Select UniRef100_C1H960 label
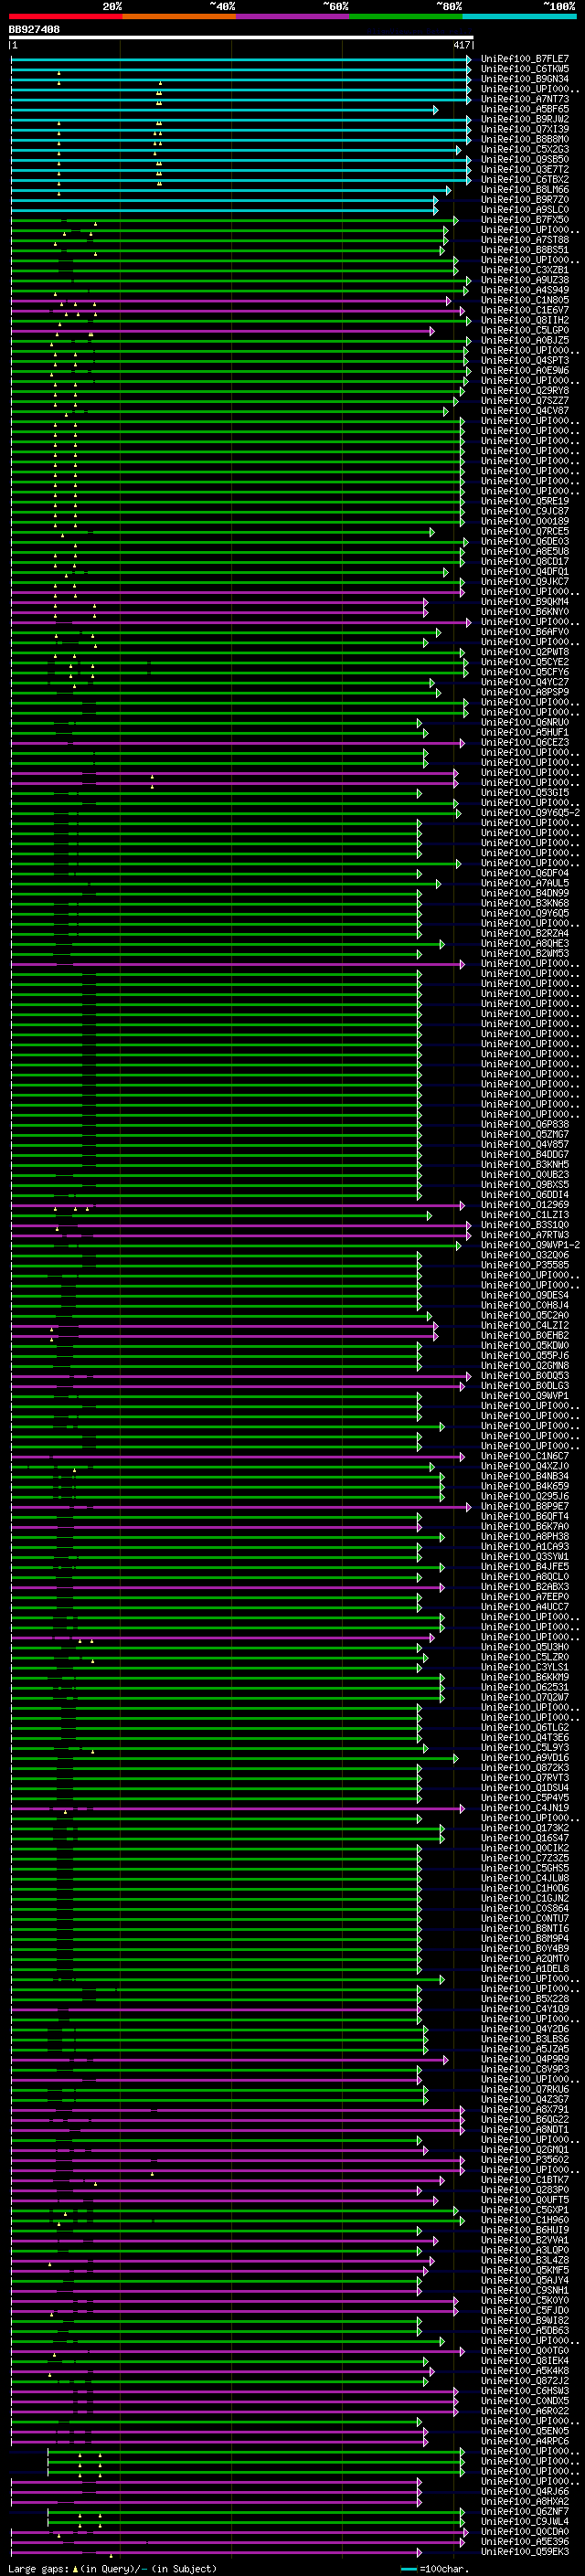This screenshot has width=585, height=2576. point(525,2220)
